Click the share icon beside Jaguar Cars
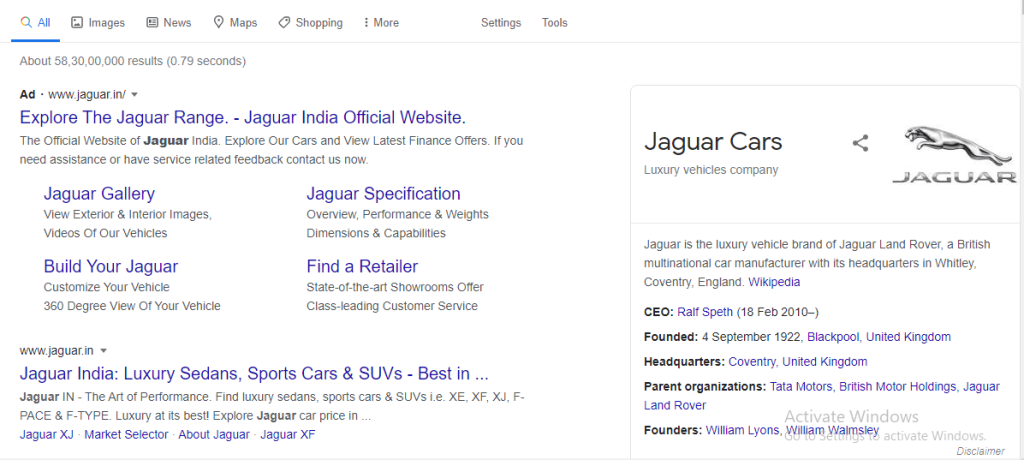The height and width of the screenshot is (460, 1024). click(861, 143)
